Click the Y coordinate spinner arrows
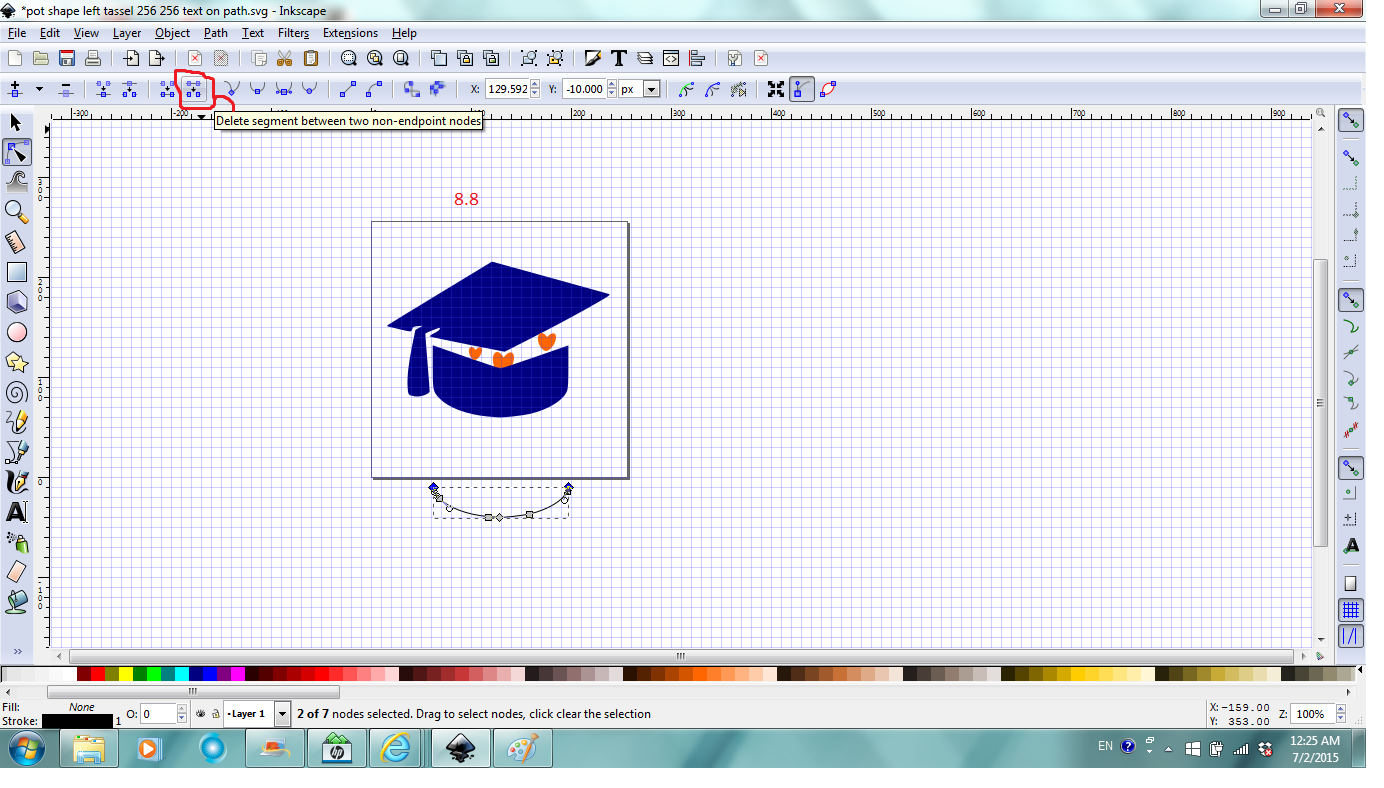Viewport: 1384px width, 788px height. pyautogui.click(x=612, y=89)
